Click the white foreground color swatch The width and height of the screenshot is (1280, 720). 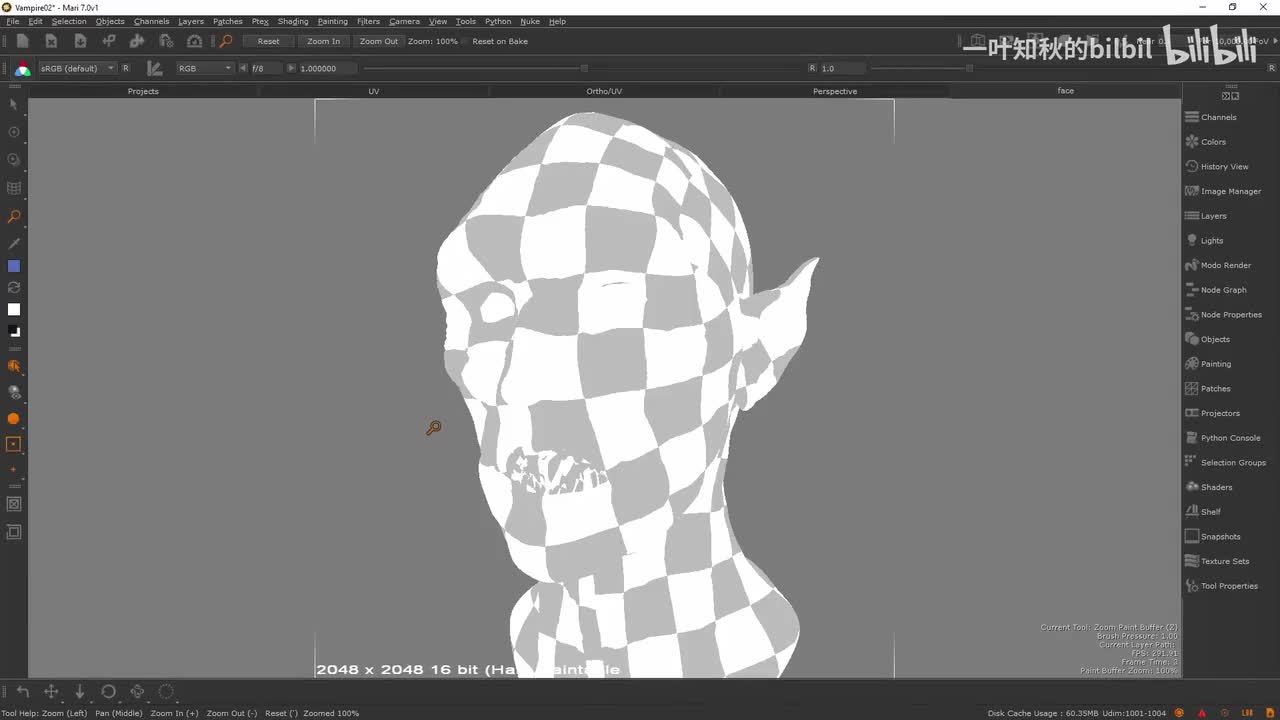(14, 310)
